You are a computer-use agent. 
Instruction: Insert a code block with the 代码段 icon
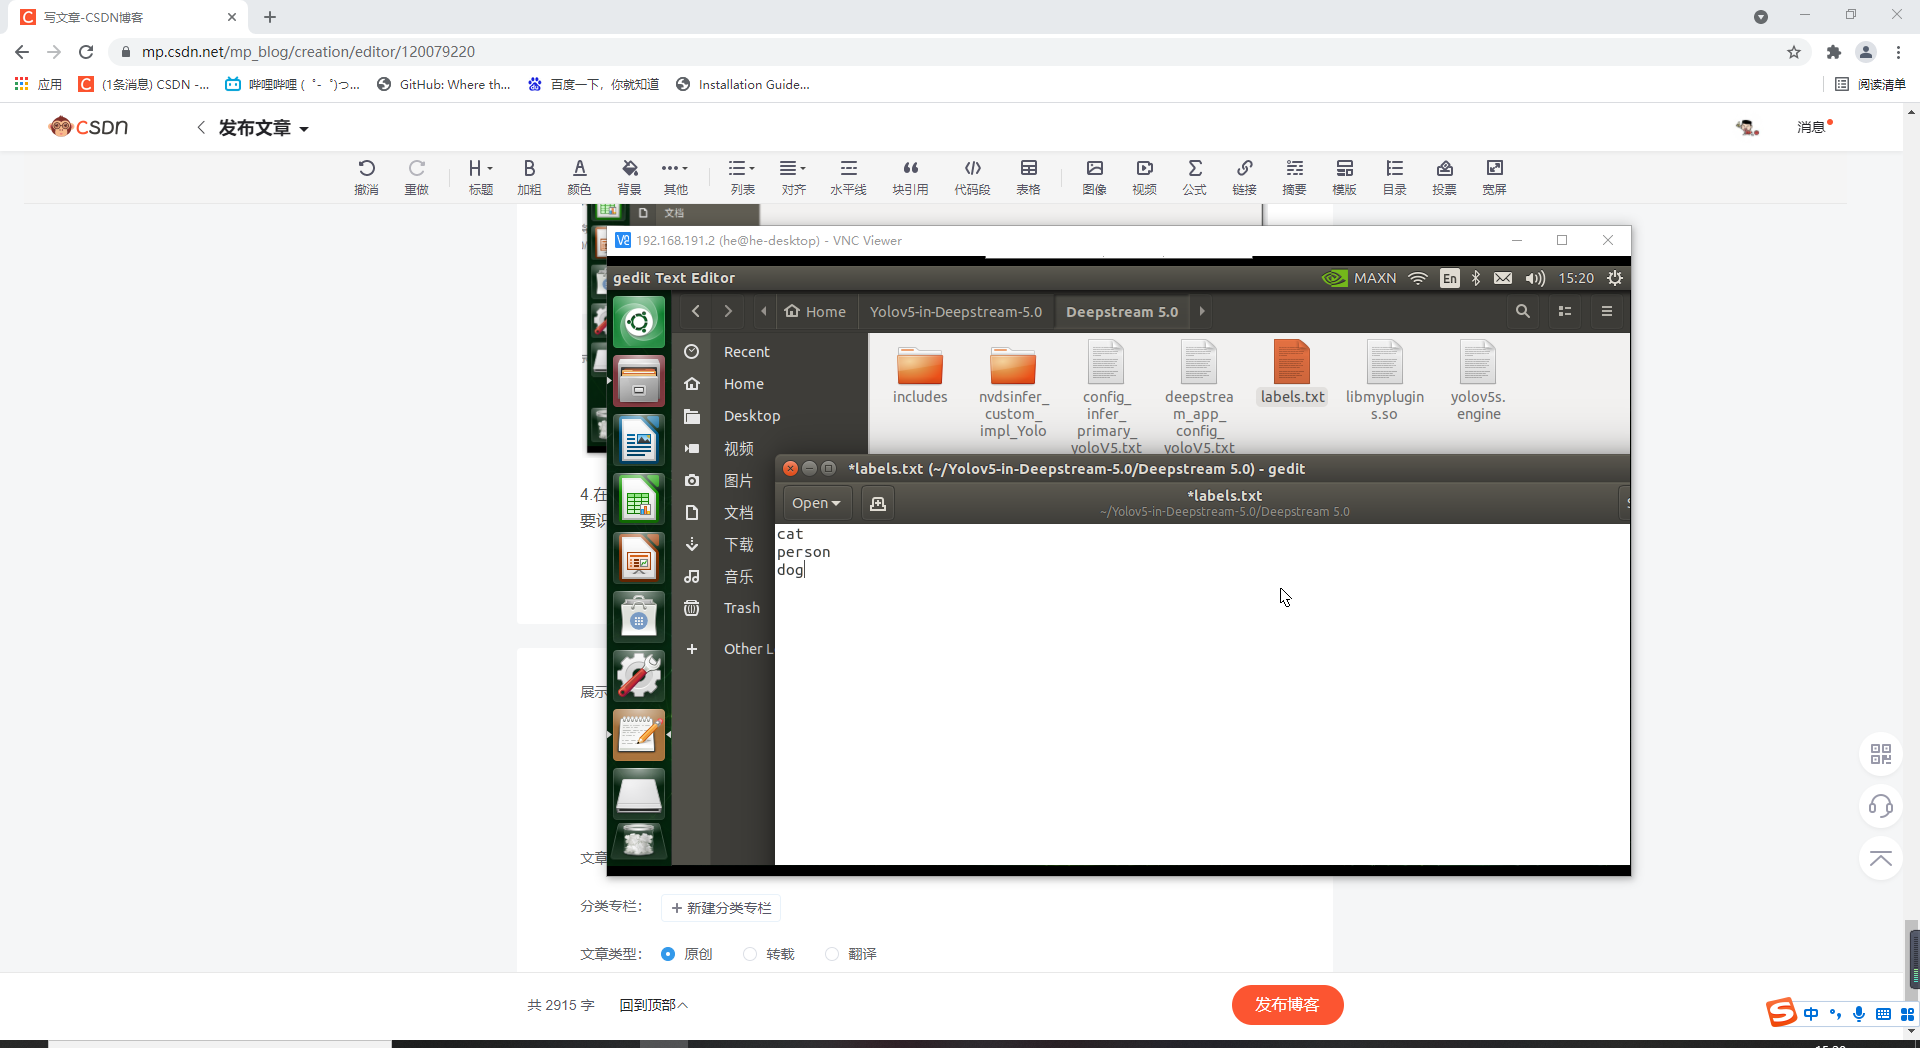pyautogui.click(x=972, y=176)
